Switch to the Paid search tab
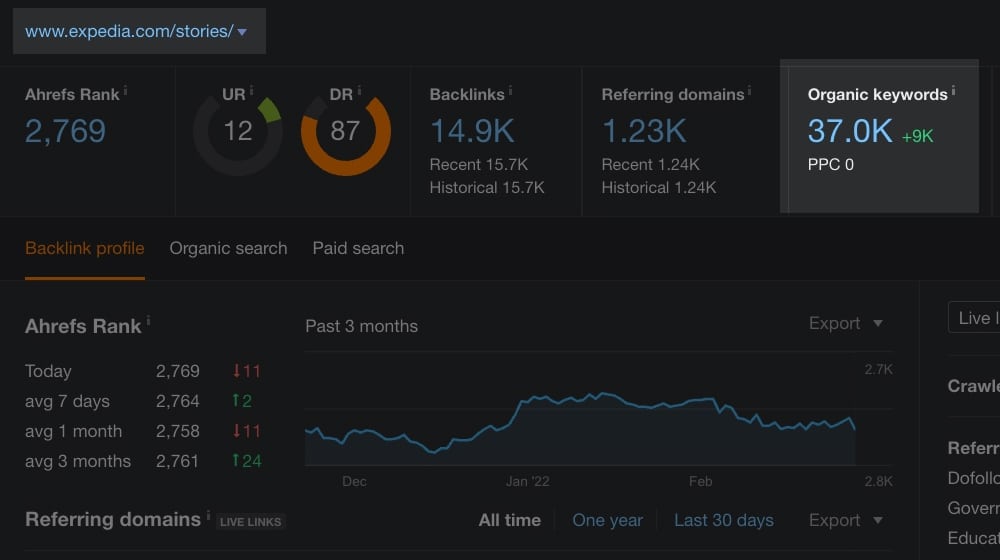 pyautogui.click(x=358, y=248)
